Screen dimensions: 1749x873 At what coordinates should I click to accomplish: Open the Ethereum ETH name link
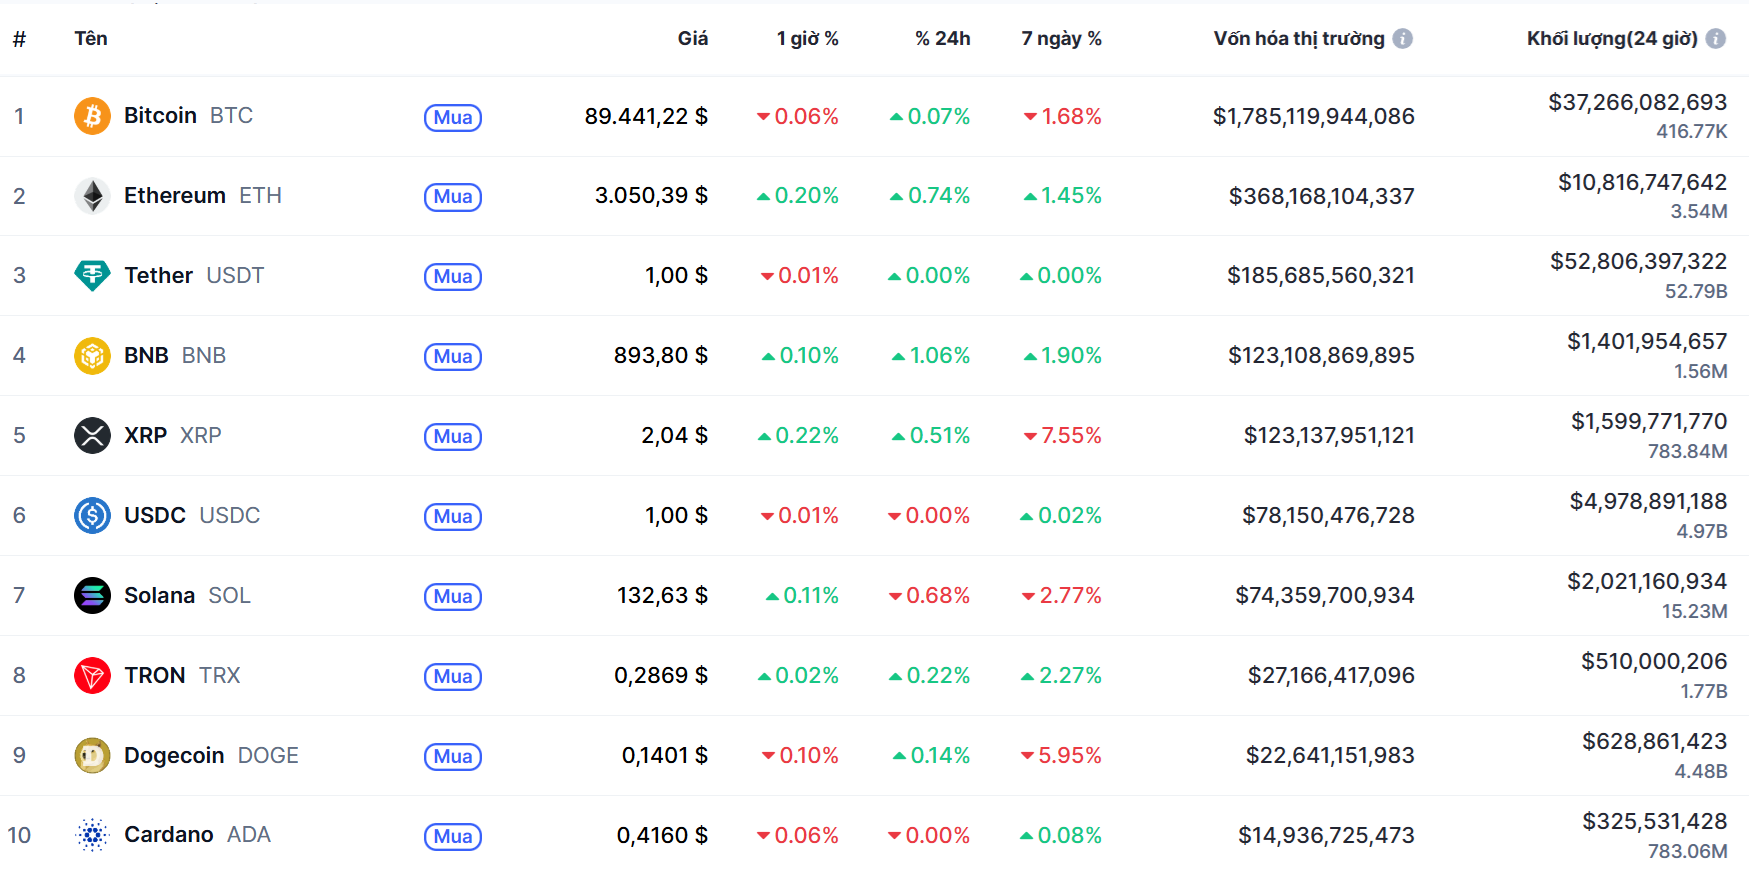pyautogui.click(x=203, y=196)
